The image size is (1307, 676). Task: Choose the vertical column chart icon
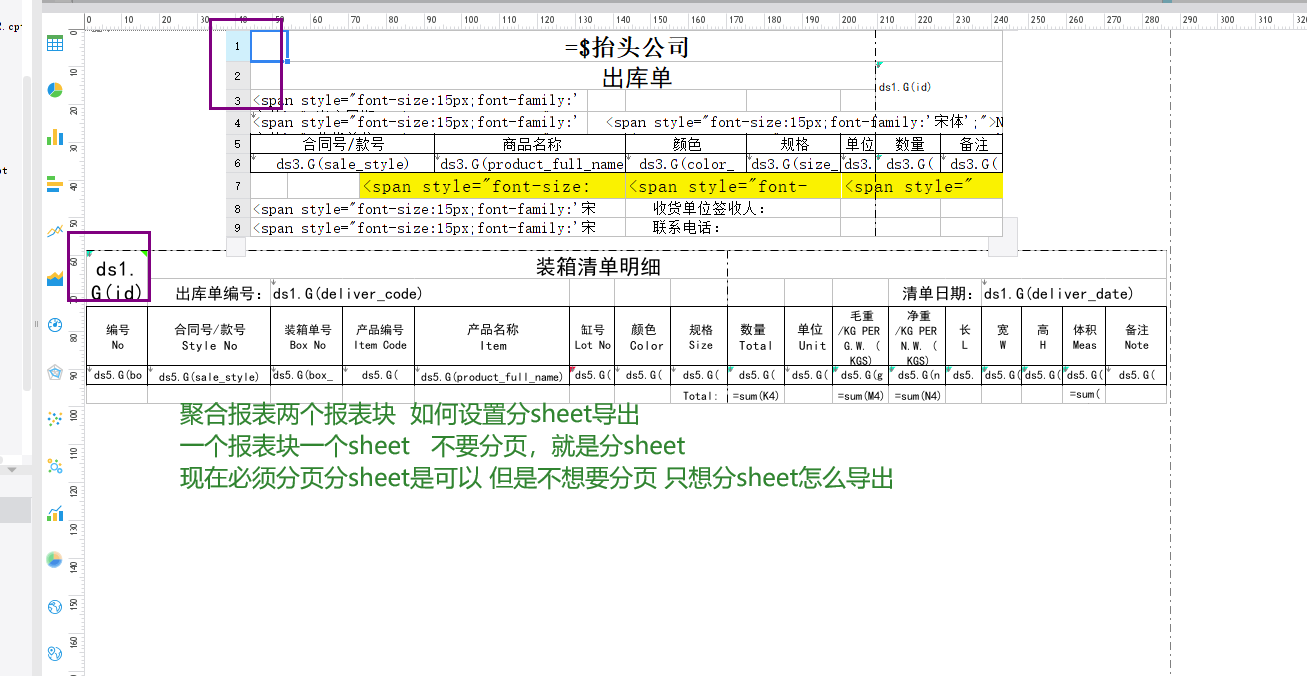click(55, 137)
